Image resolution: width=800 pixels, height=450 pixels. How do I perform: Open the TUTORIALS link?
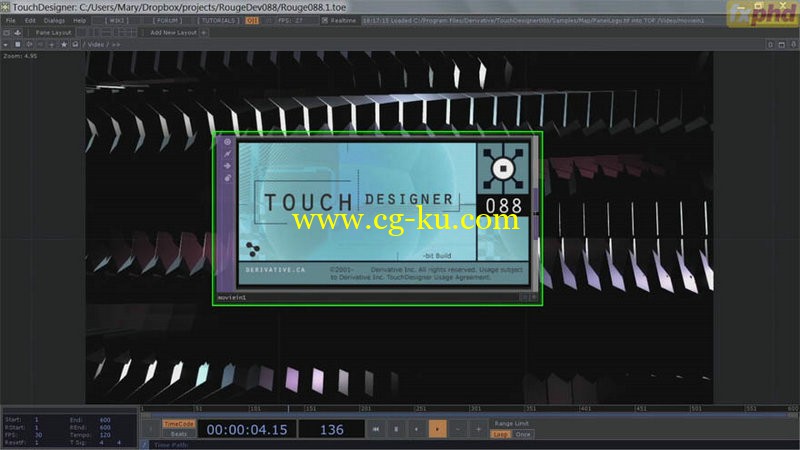click(218, 20)
